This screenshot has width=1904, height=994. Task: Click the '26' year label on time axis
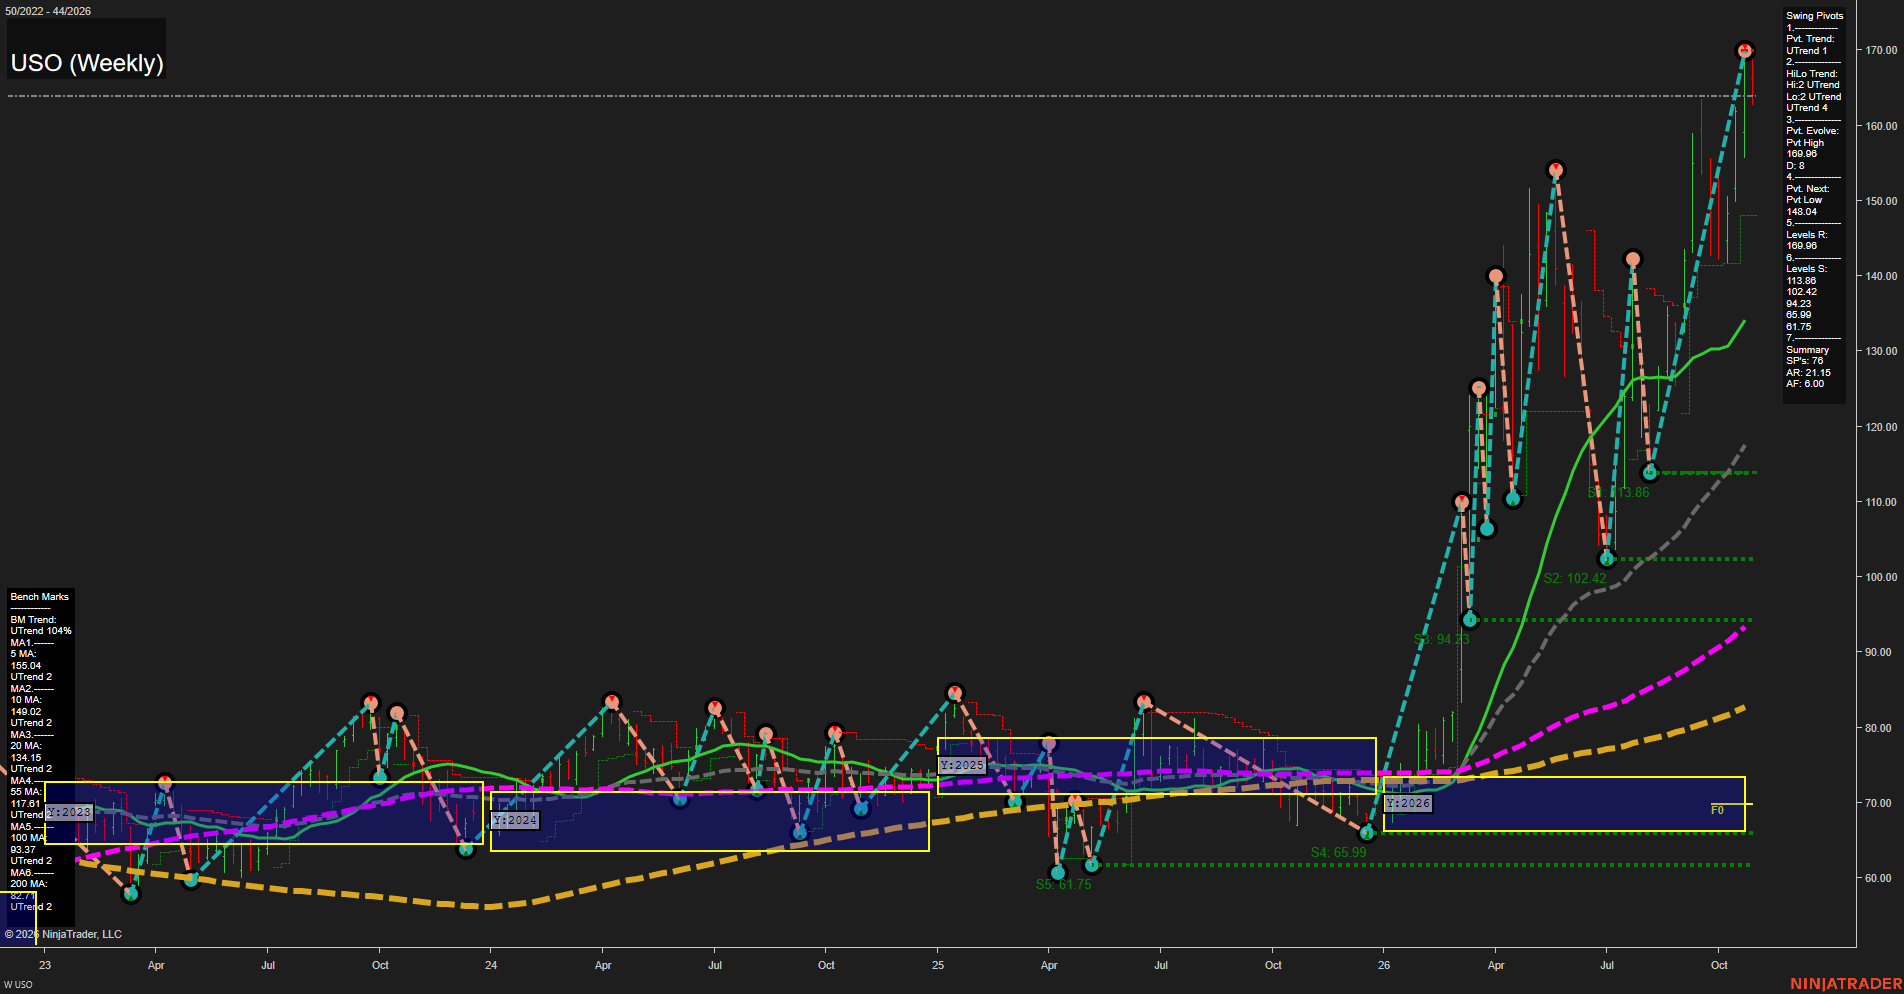click(x=1384, y=965)
